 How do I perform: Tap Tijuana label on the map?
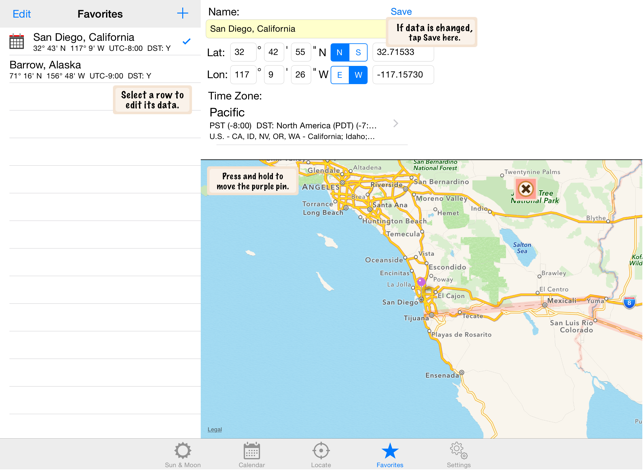(x=416, y=318)
